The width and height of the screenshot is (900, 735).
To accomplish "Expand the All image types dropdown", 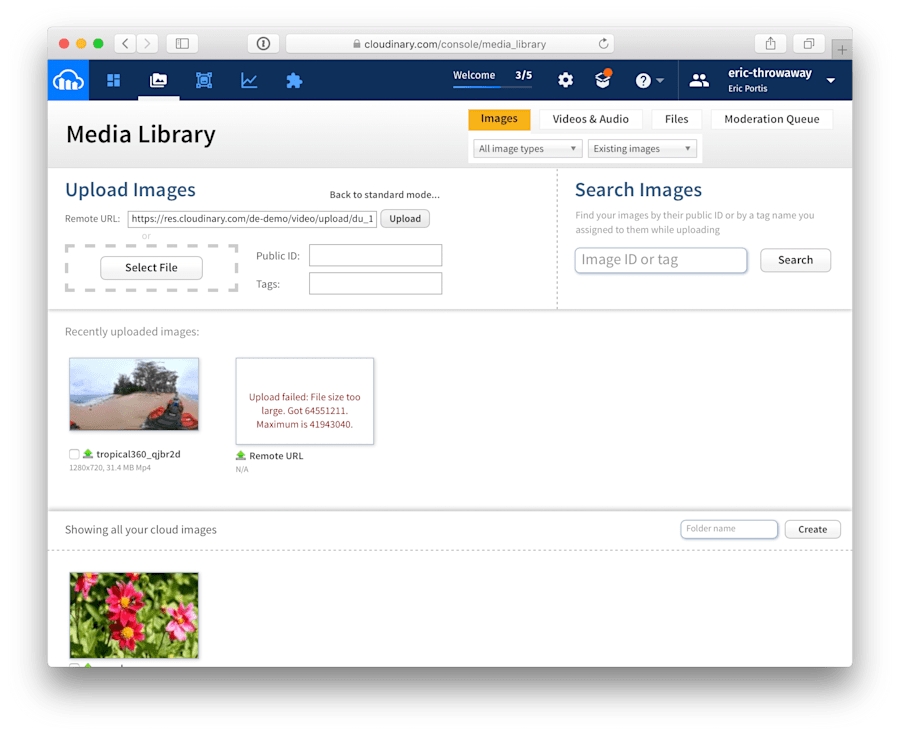I will coord(527,149).
